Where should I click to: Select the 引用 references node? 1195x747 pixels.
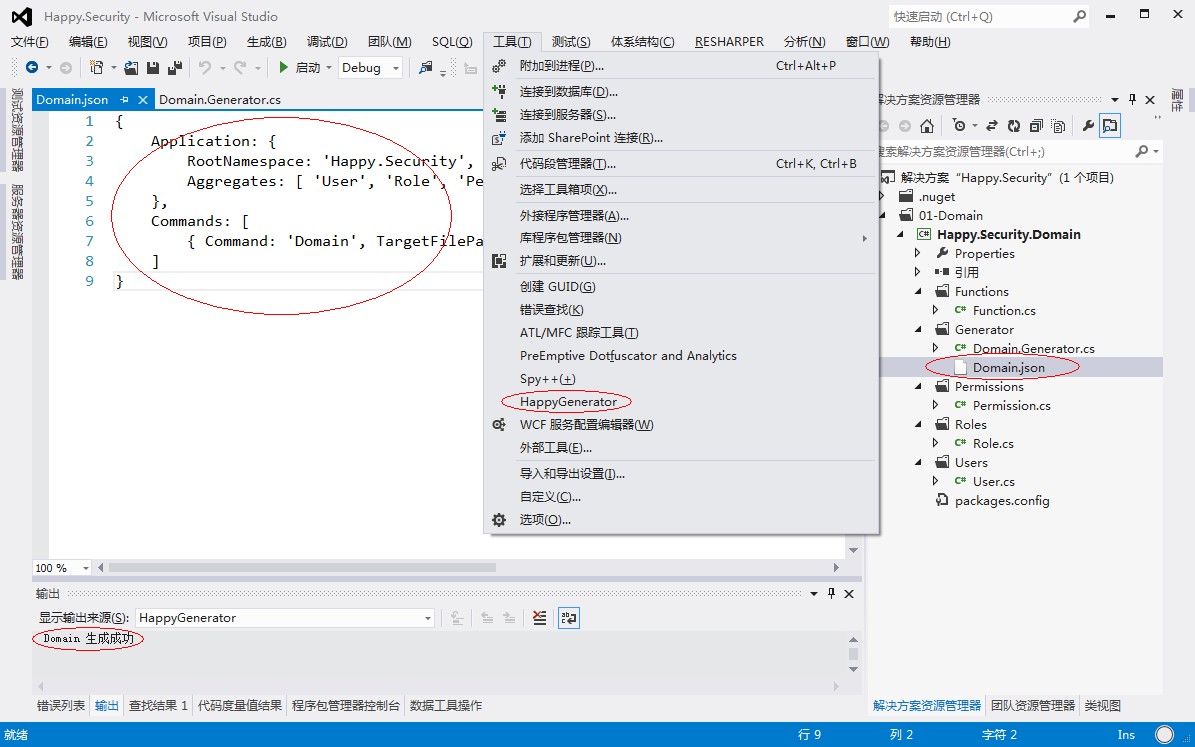coord(966,272)
